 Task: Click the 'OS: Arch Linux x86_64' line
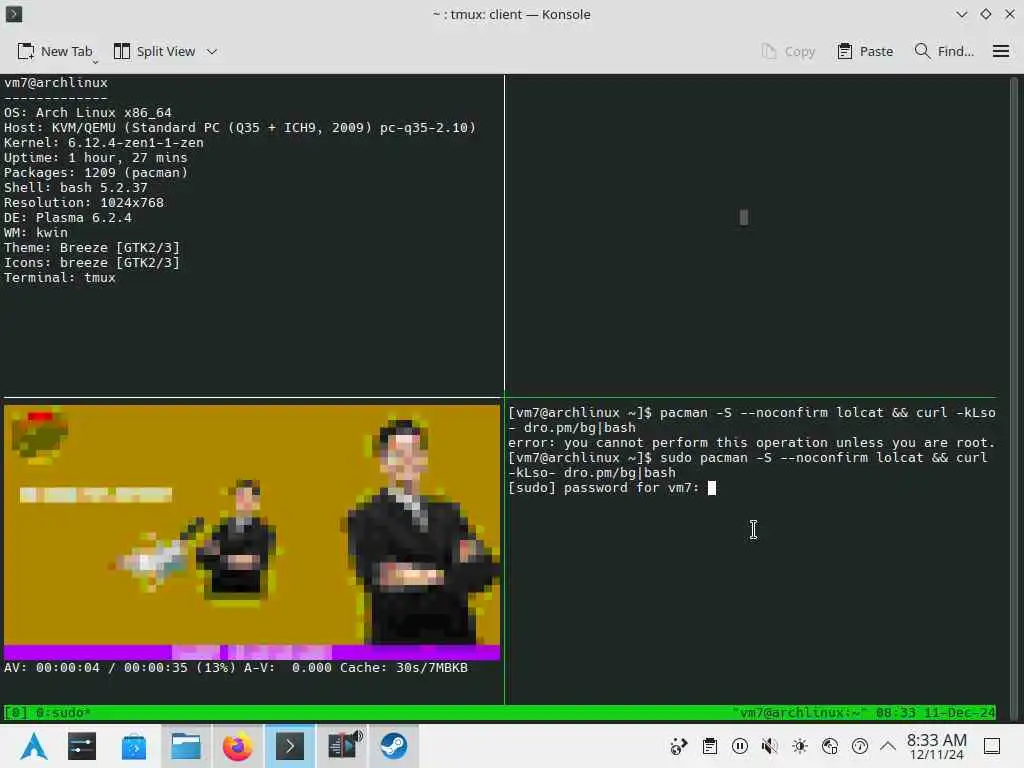(88, 112)
